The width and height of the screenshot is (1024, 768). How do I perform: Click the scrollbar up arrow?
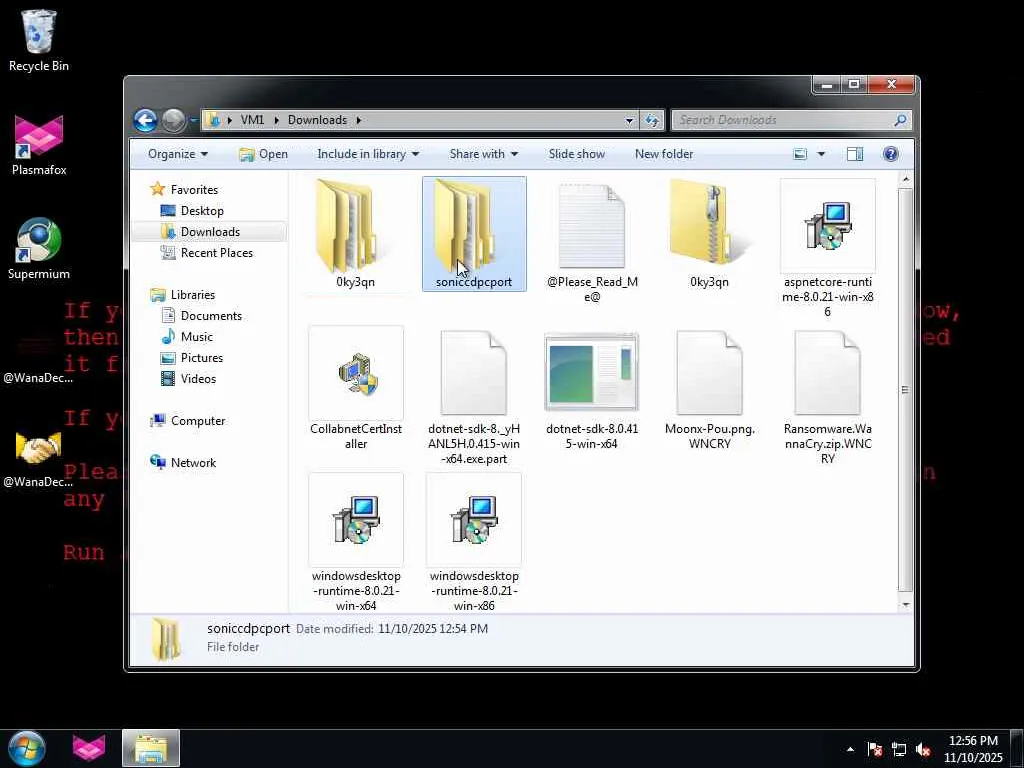tap(905, 179)
